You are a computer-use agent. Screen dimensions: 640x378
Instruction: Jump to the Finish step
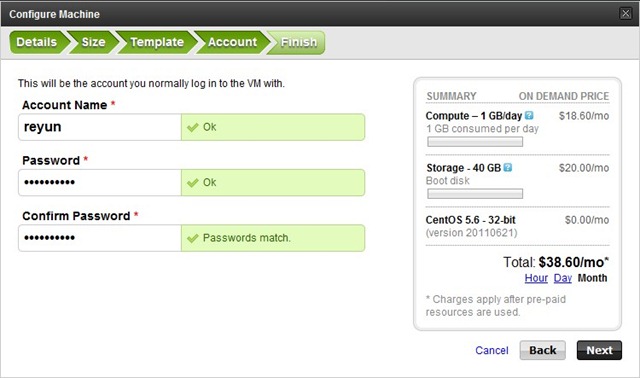coord(298,42)
